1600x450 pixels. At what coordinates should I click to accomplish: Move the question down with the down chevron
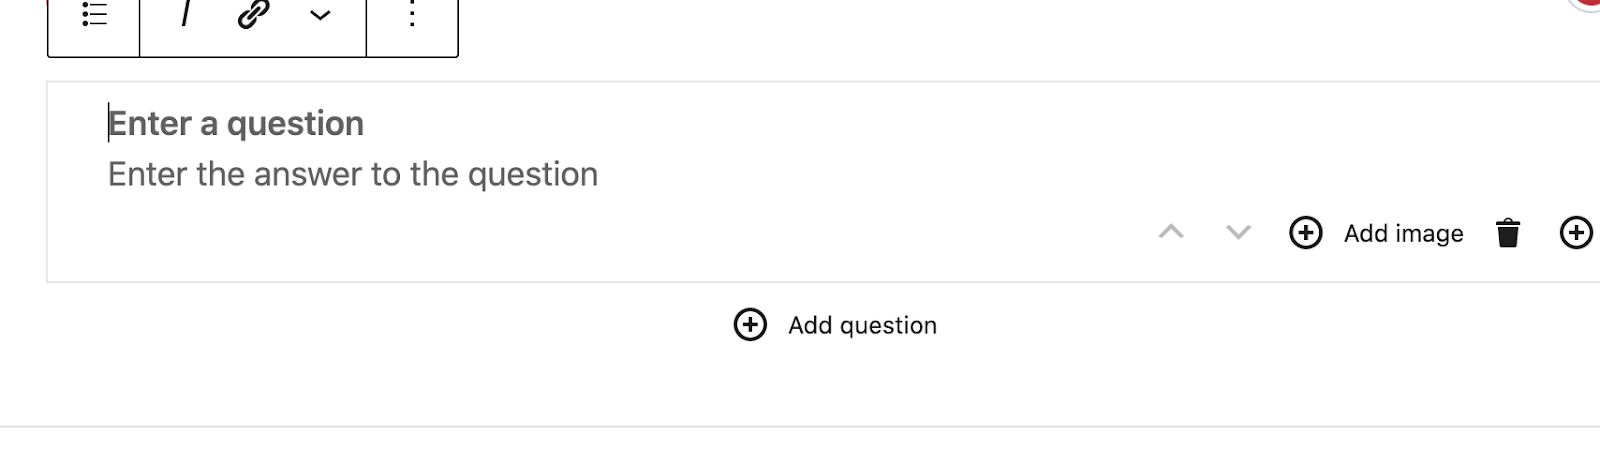pyautogui.click(x=1238, y=232)
